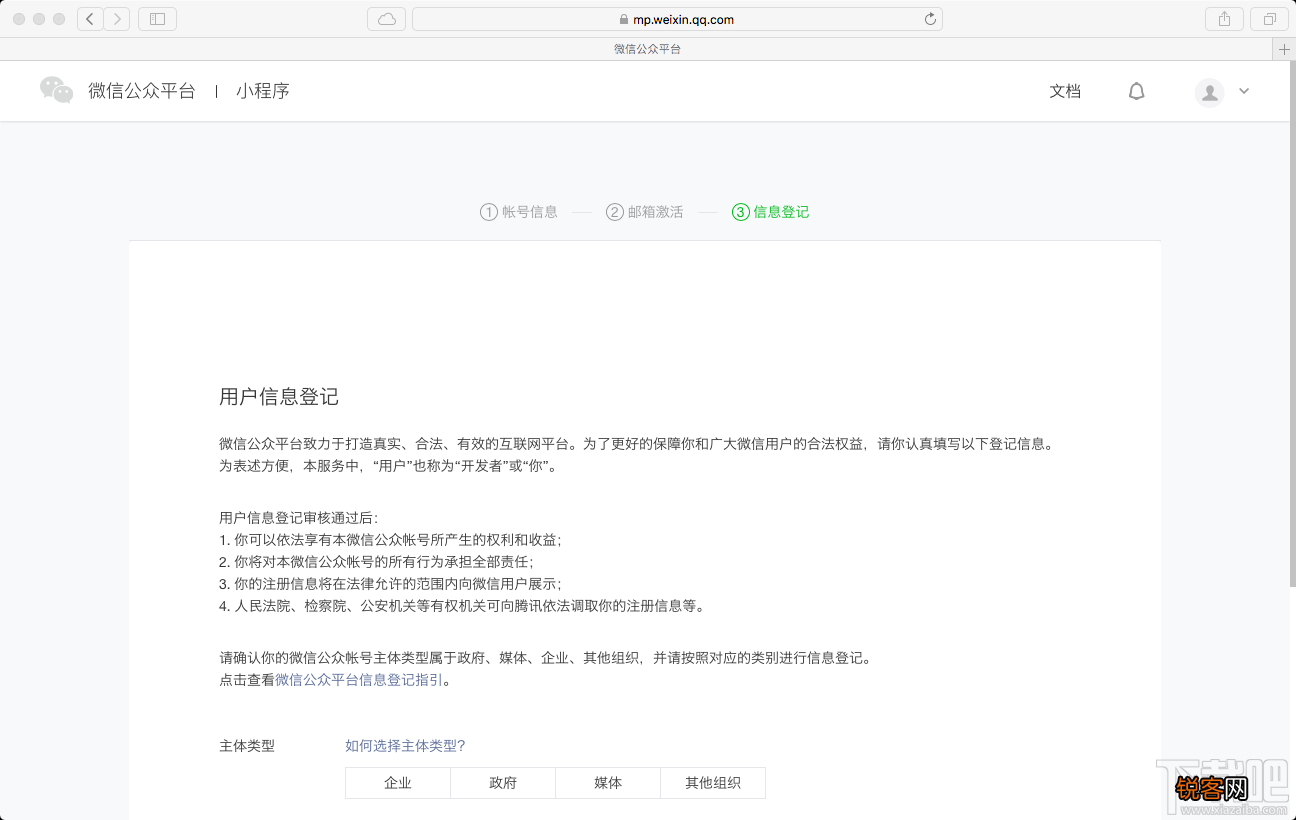Open 如何选择主体类型? help link
Screen dimensions: 1296x820
405,746
